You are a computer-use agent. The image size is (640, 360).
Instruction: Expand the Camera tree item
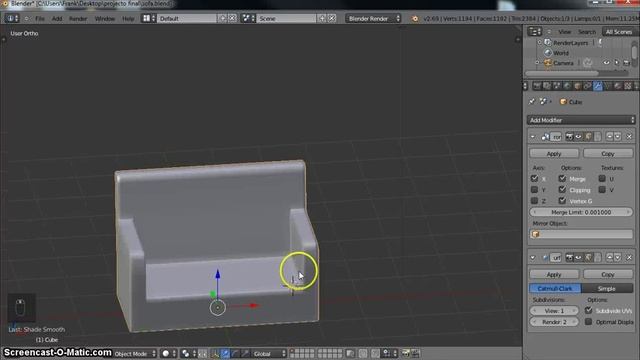[x=538, y=63]
